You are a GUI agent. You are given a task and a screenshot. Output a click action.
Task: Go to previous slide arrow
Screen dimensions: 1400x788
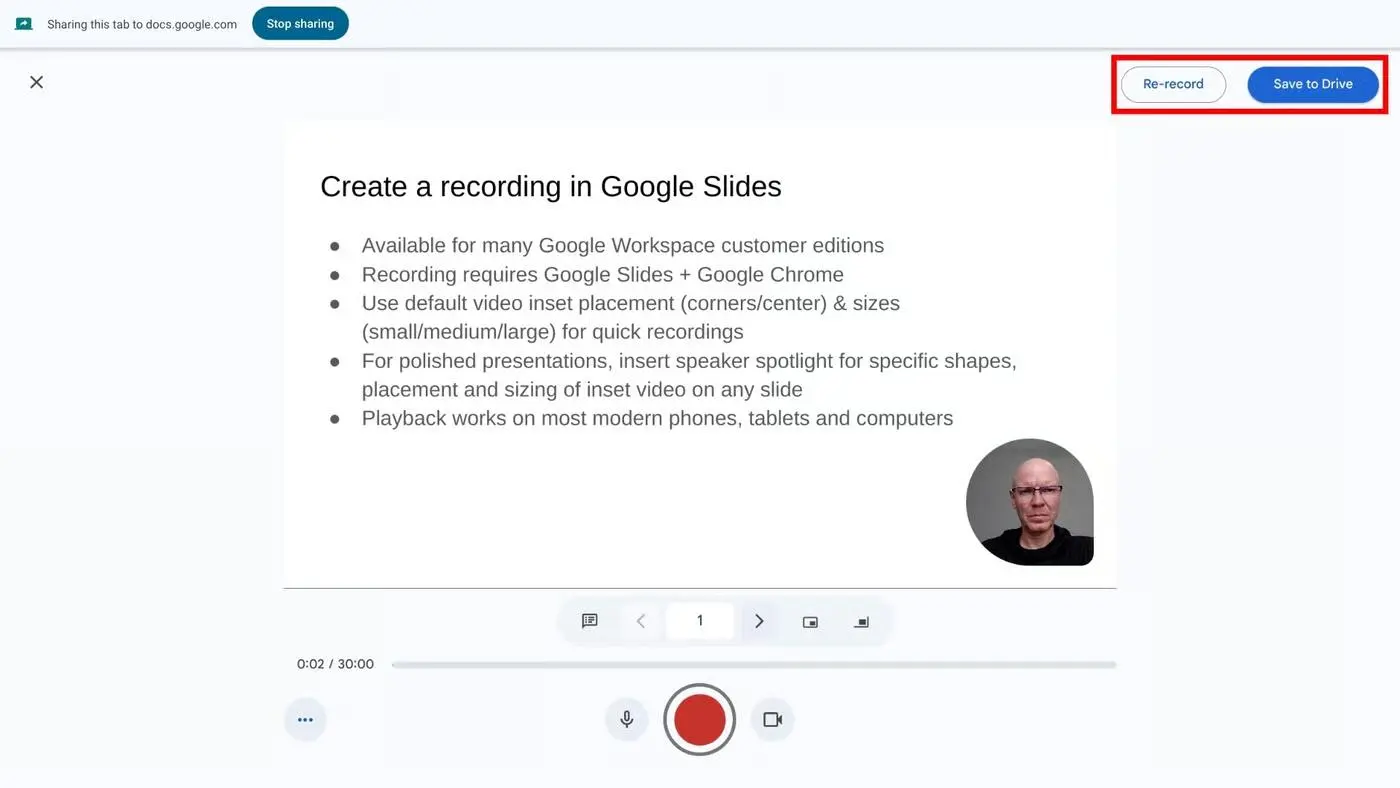pos(641,621)
